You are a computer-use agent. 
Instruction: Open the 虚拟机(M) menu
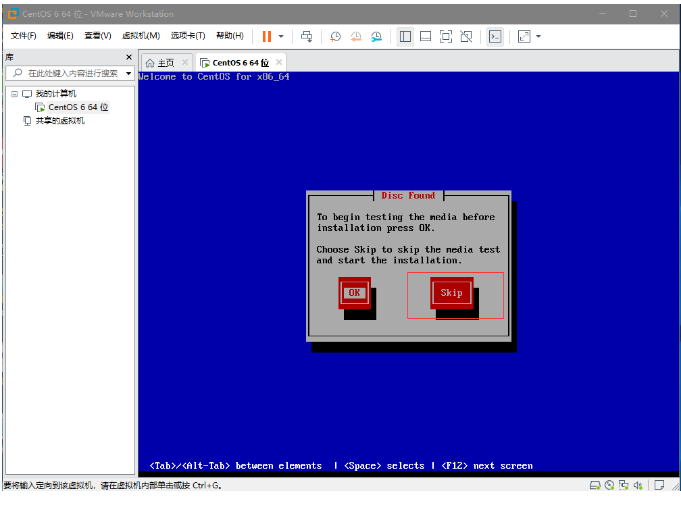click(141, 36)
